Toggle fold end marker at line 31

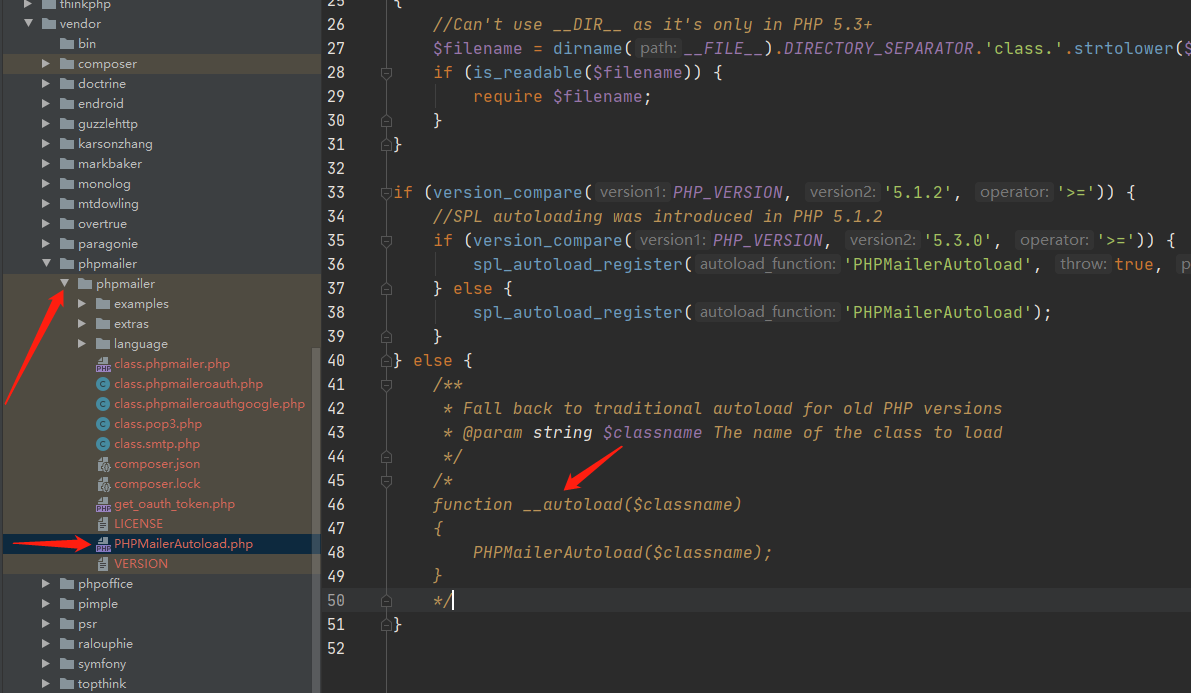(x=386, y=144)
